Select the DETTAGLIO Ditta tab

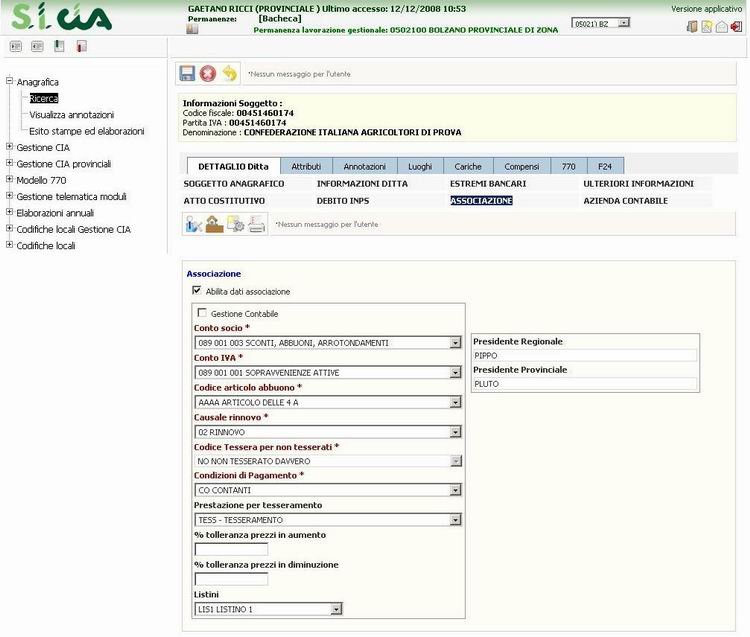233,166
